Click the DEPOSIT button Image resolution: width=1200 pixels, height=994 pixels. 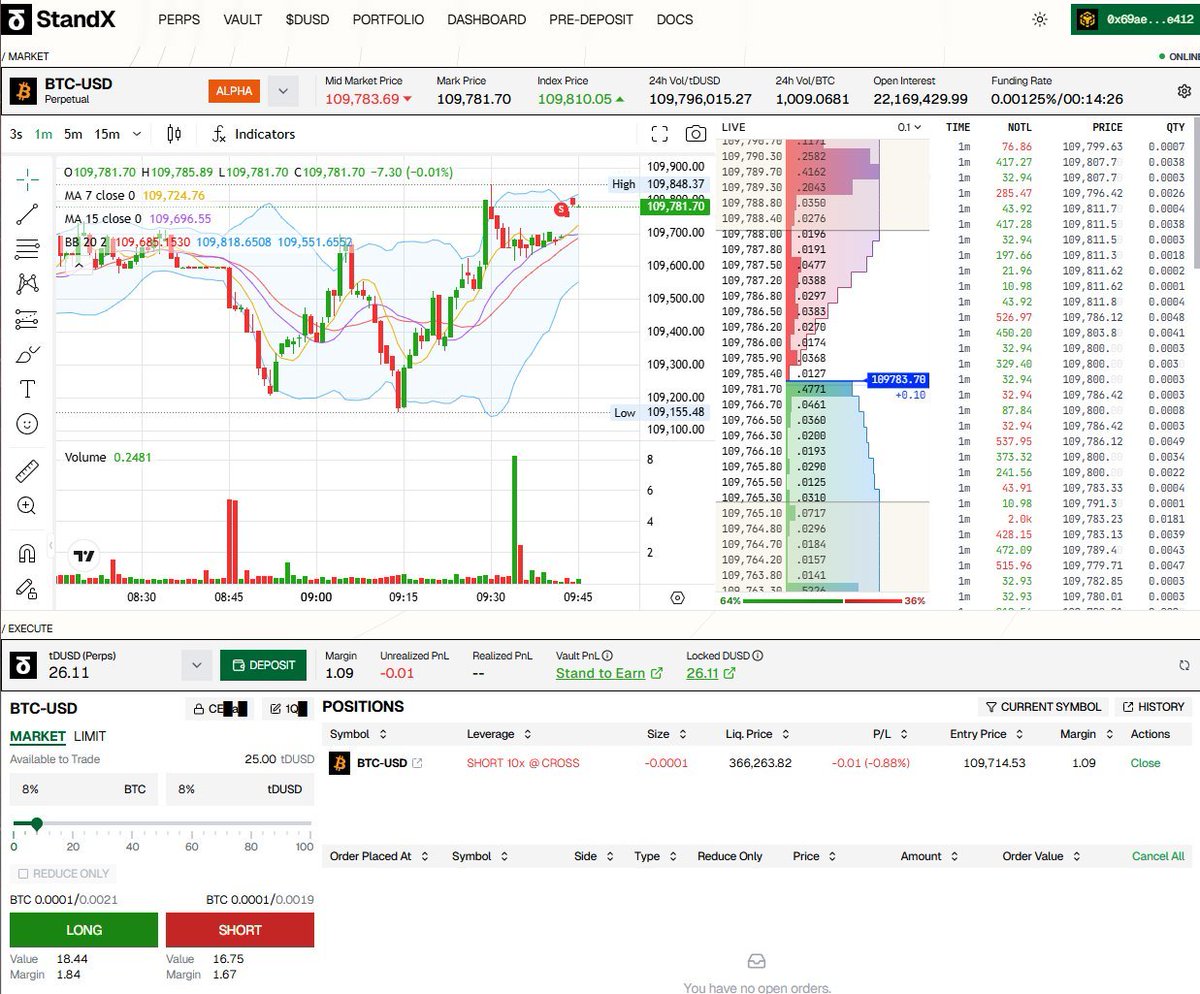tap(264, 665)
